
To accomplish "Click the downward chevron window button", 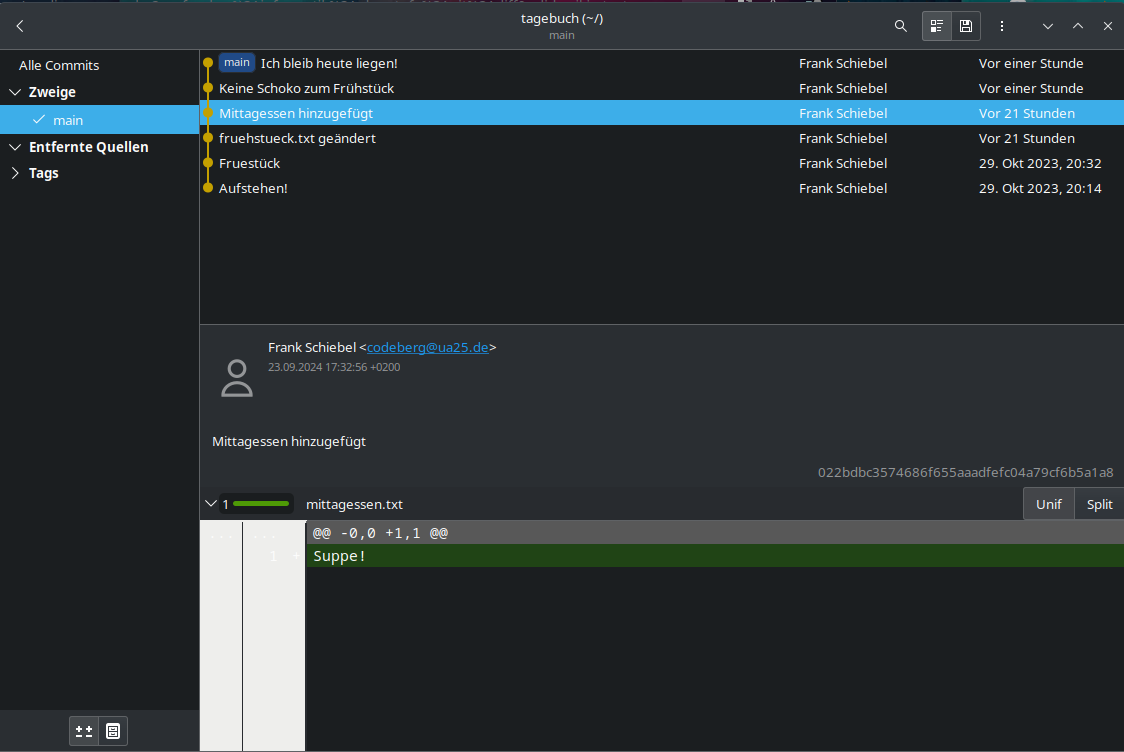I will [1047, 26].
